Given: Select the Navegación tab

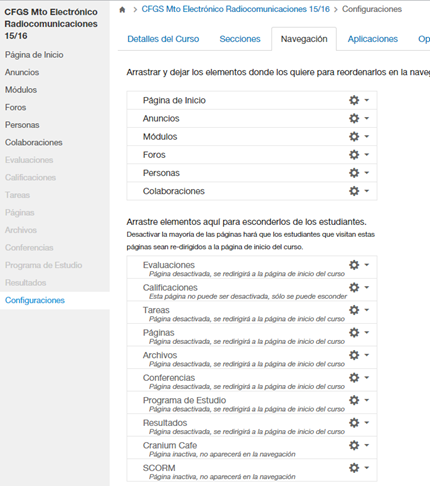Looking at the screenshot, I should coord(304,39).
